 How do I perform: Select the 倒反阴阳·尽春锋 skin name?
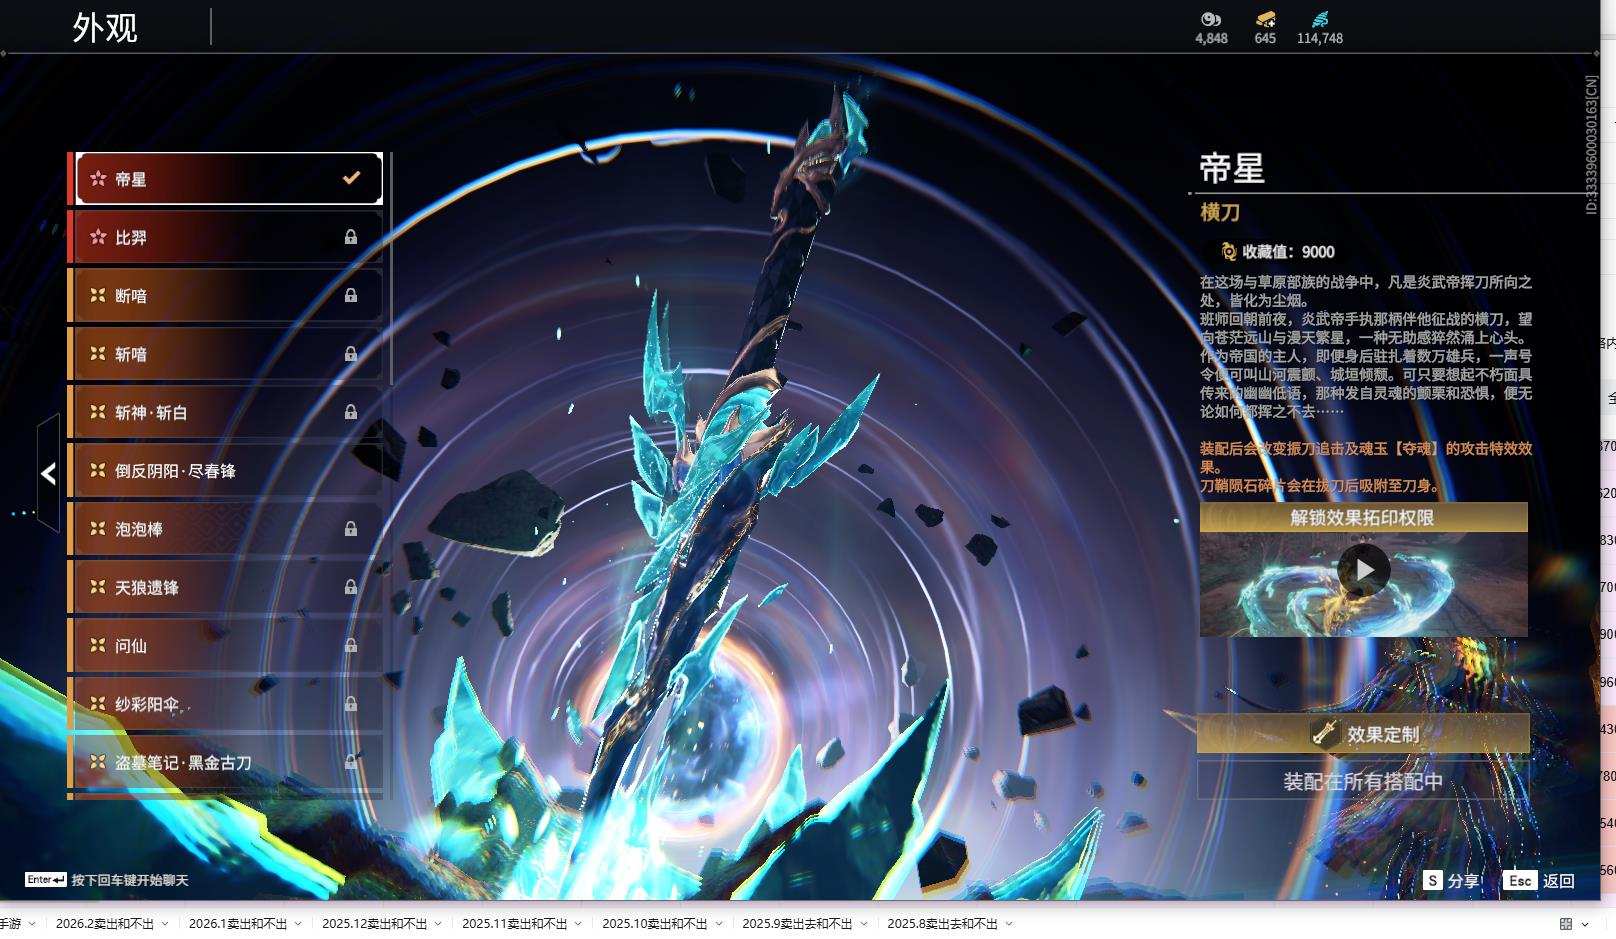(x=175, y=471)
